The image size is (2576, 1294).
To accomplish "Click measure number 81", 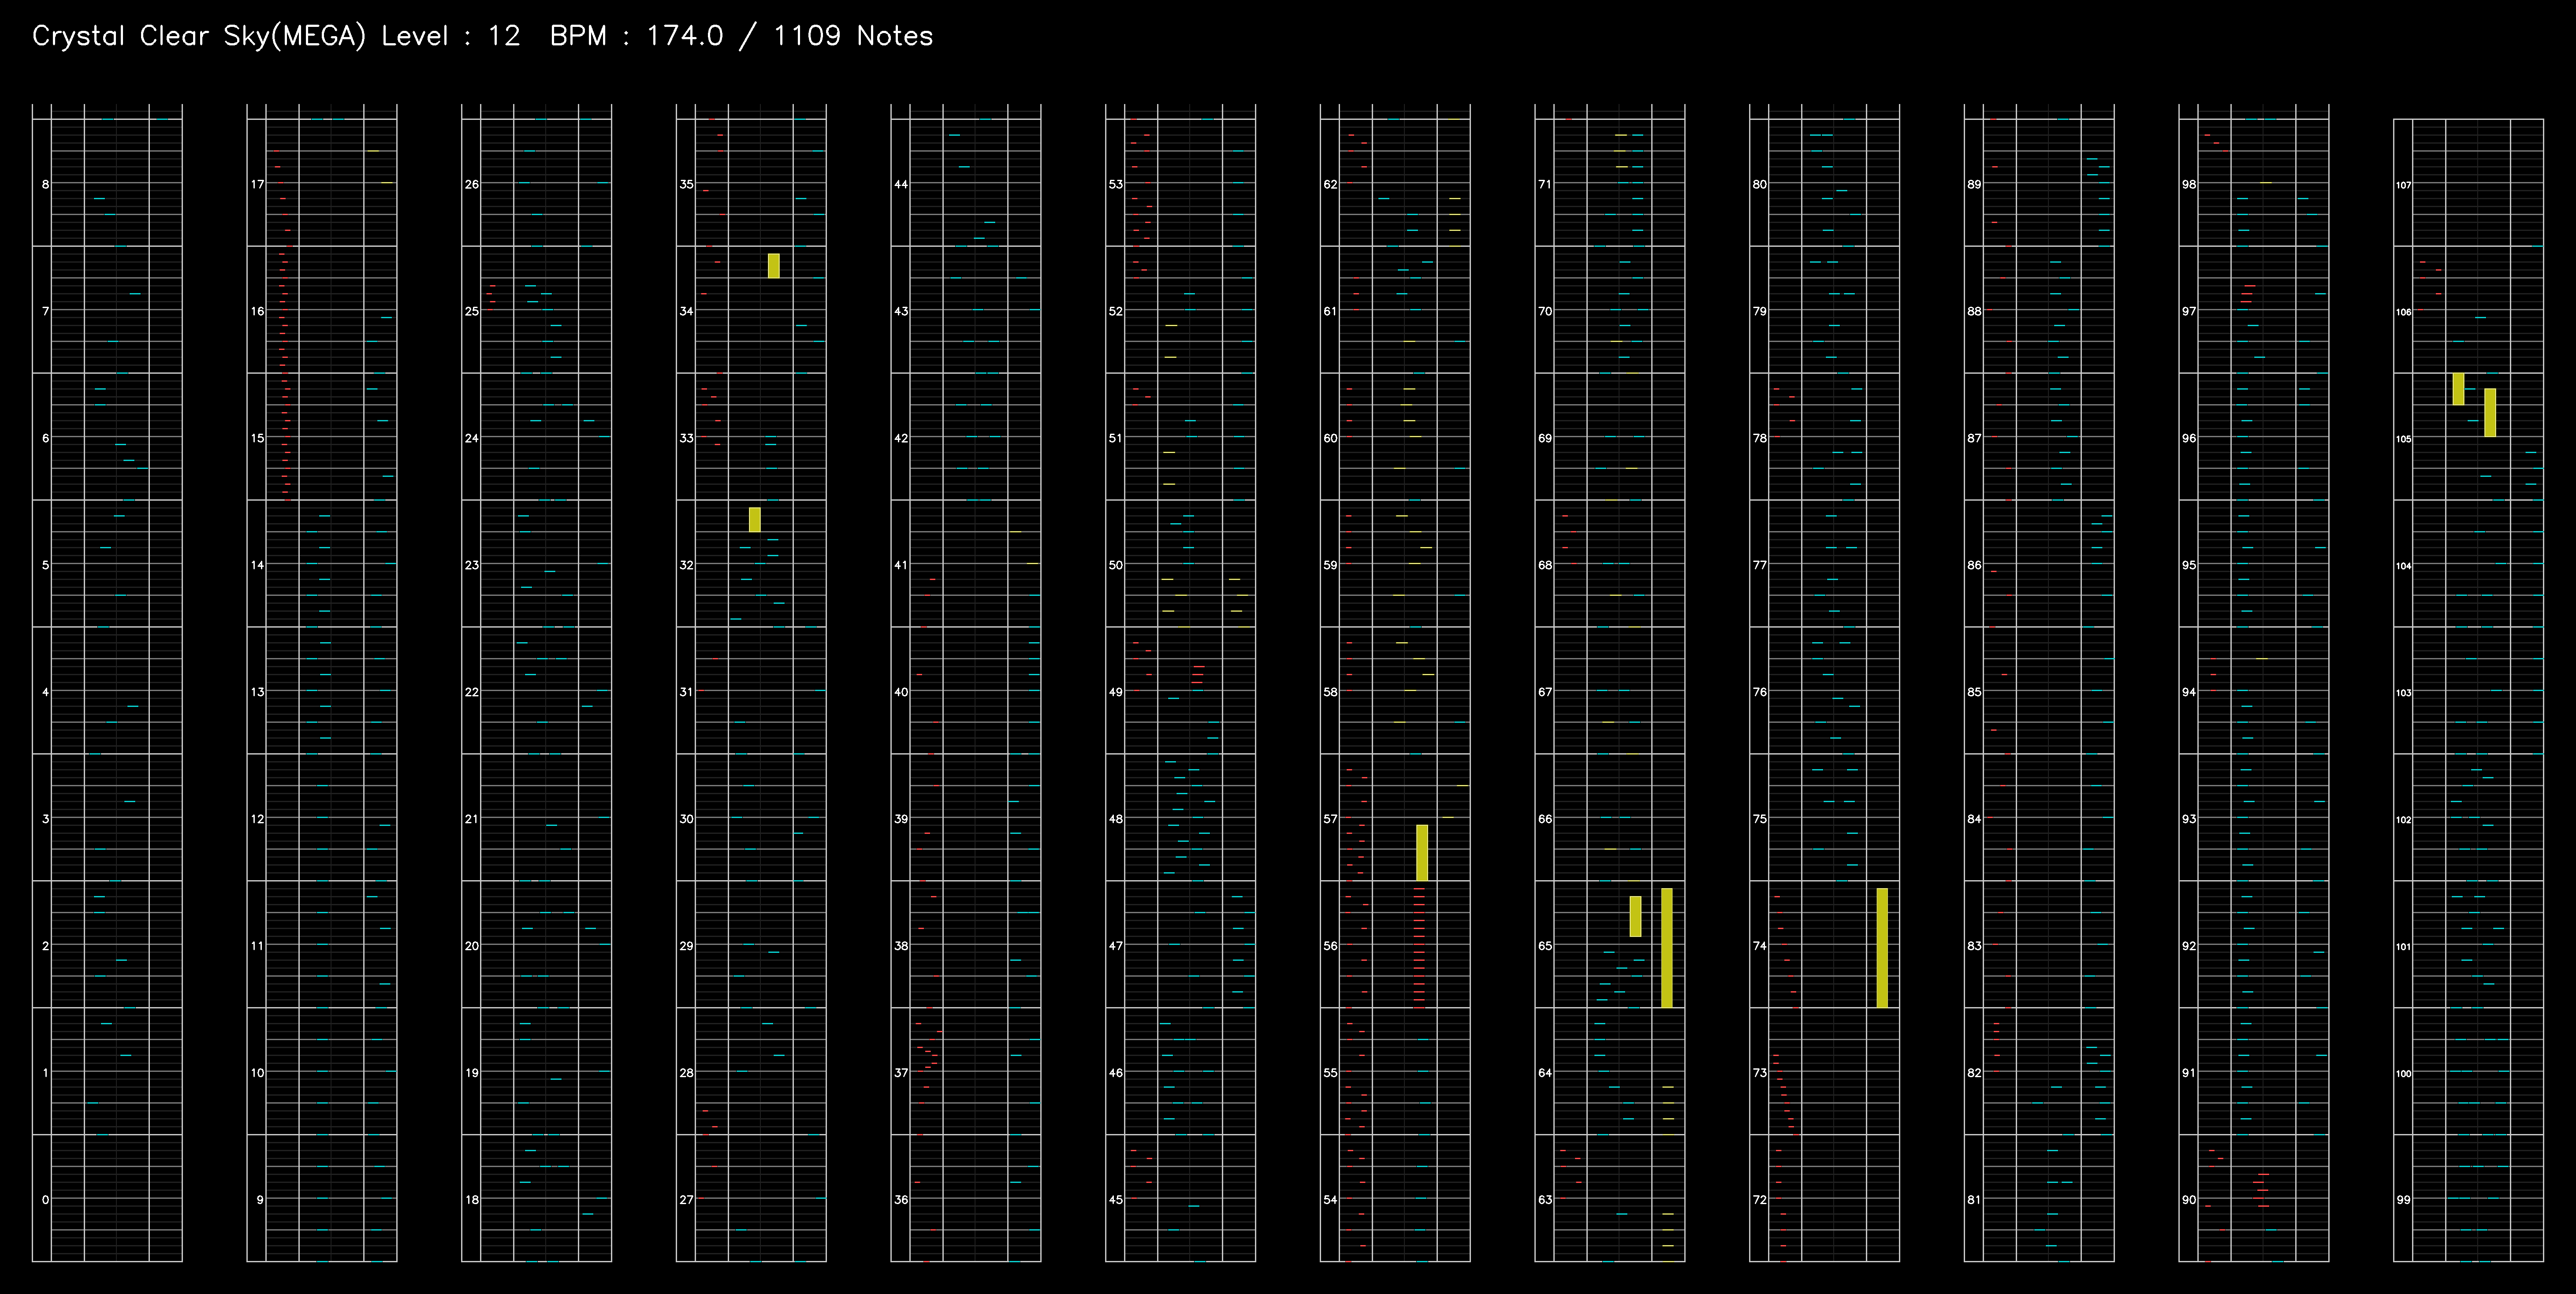I will [1974, 1199].
